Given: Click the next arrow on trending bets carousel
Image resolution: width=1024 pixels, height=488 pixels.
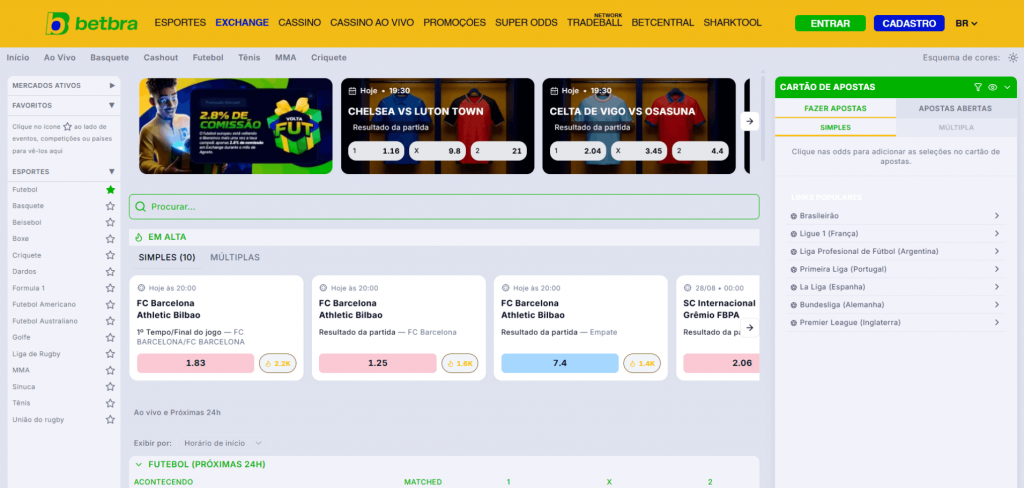Looking at the screenshot, I should coord(750,327).
